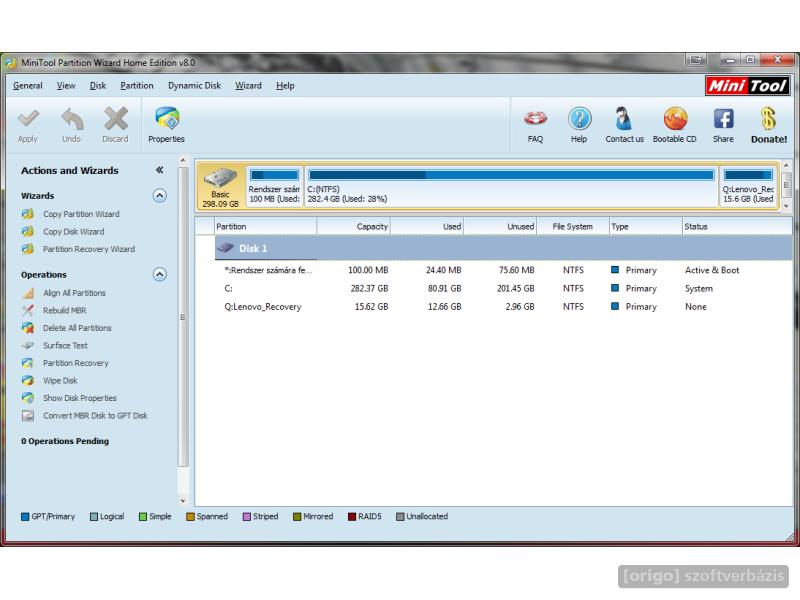Open the FAQ lifebuoy icon
The height and width of the screenshot is (600, 800).
tap(535, 118)
